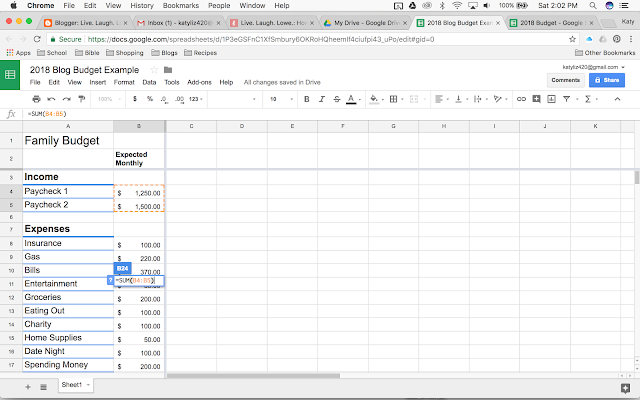Click the document title 2018 Blog Budget Example

[x=84, y=70]
